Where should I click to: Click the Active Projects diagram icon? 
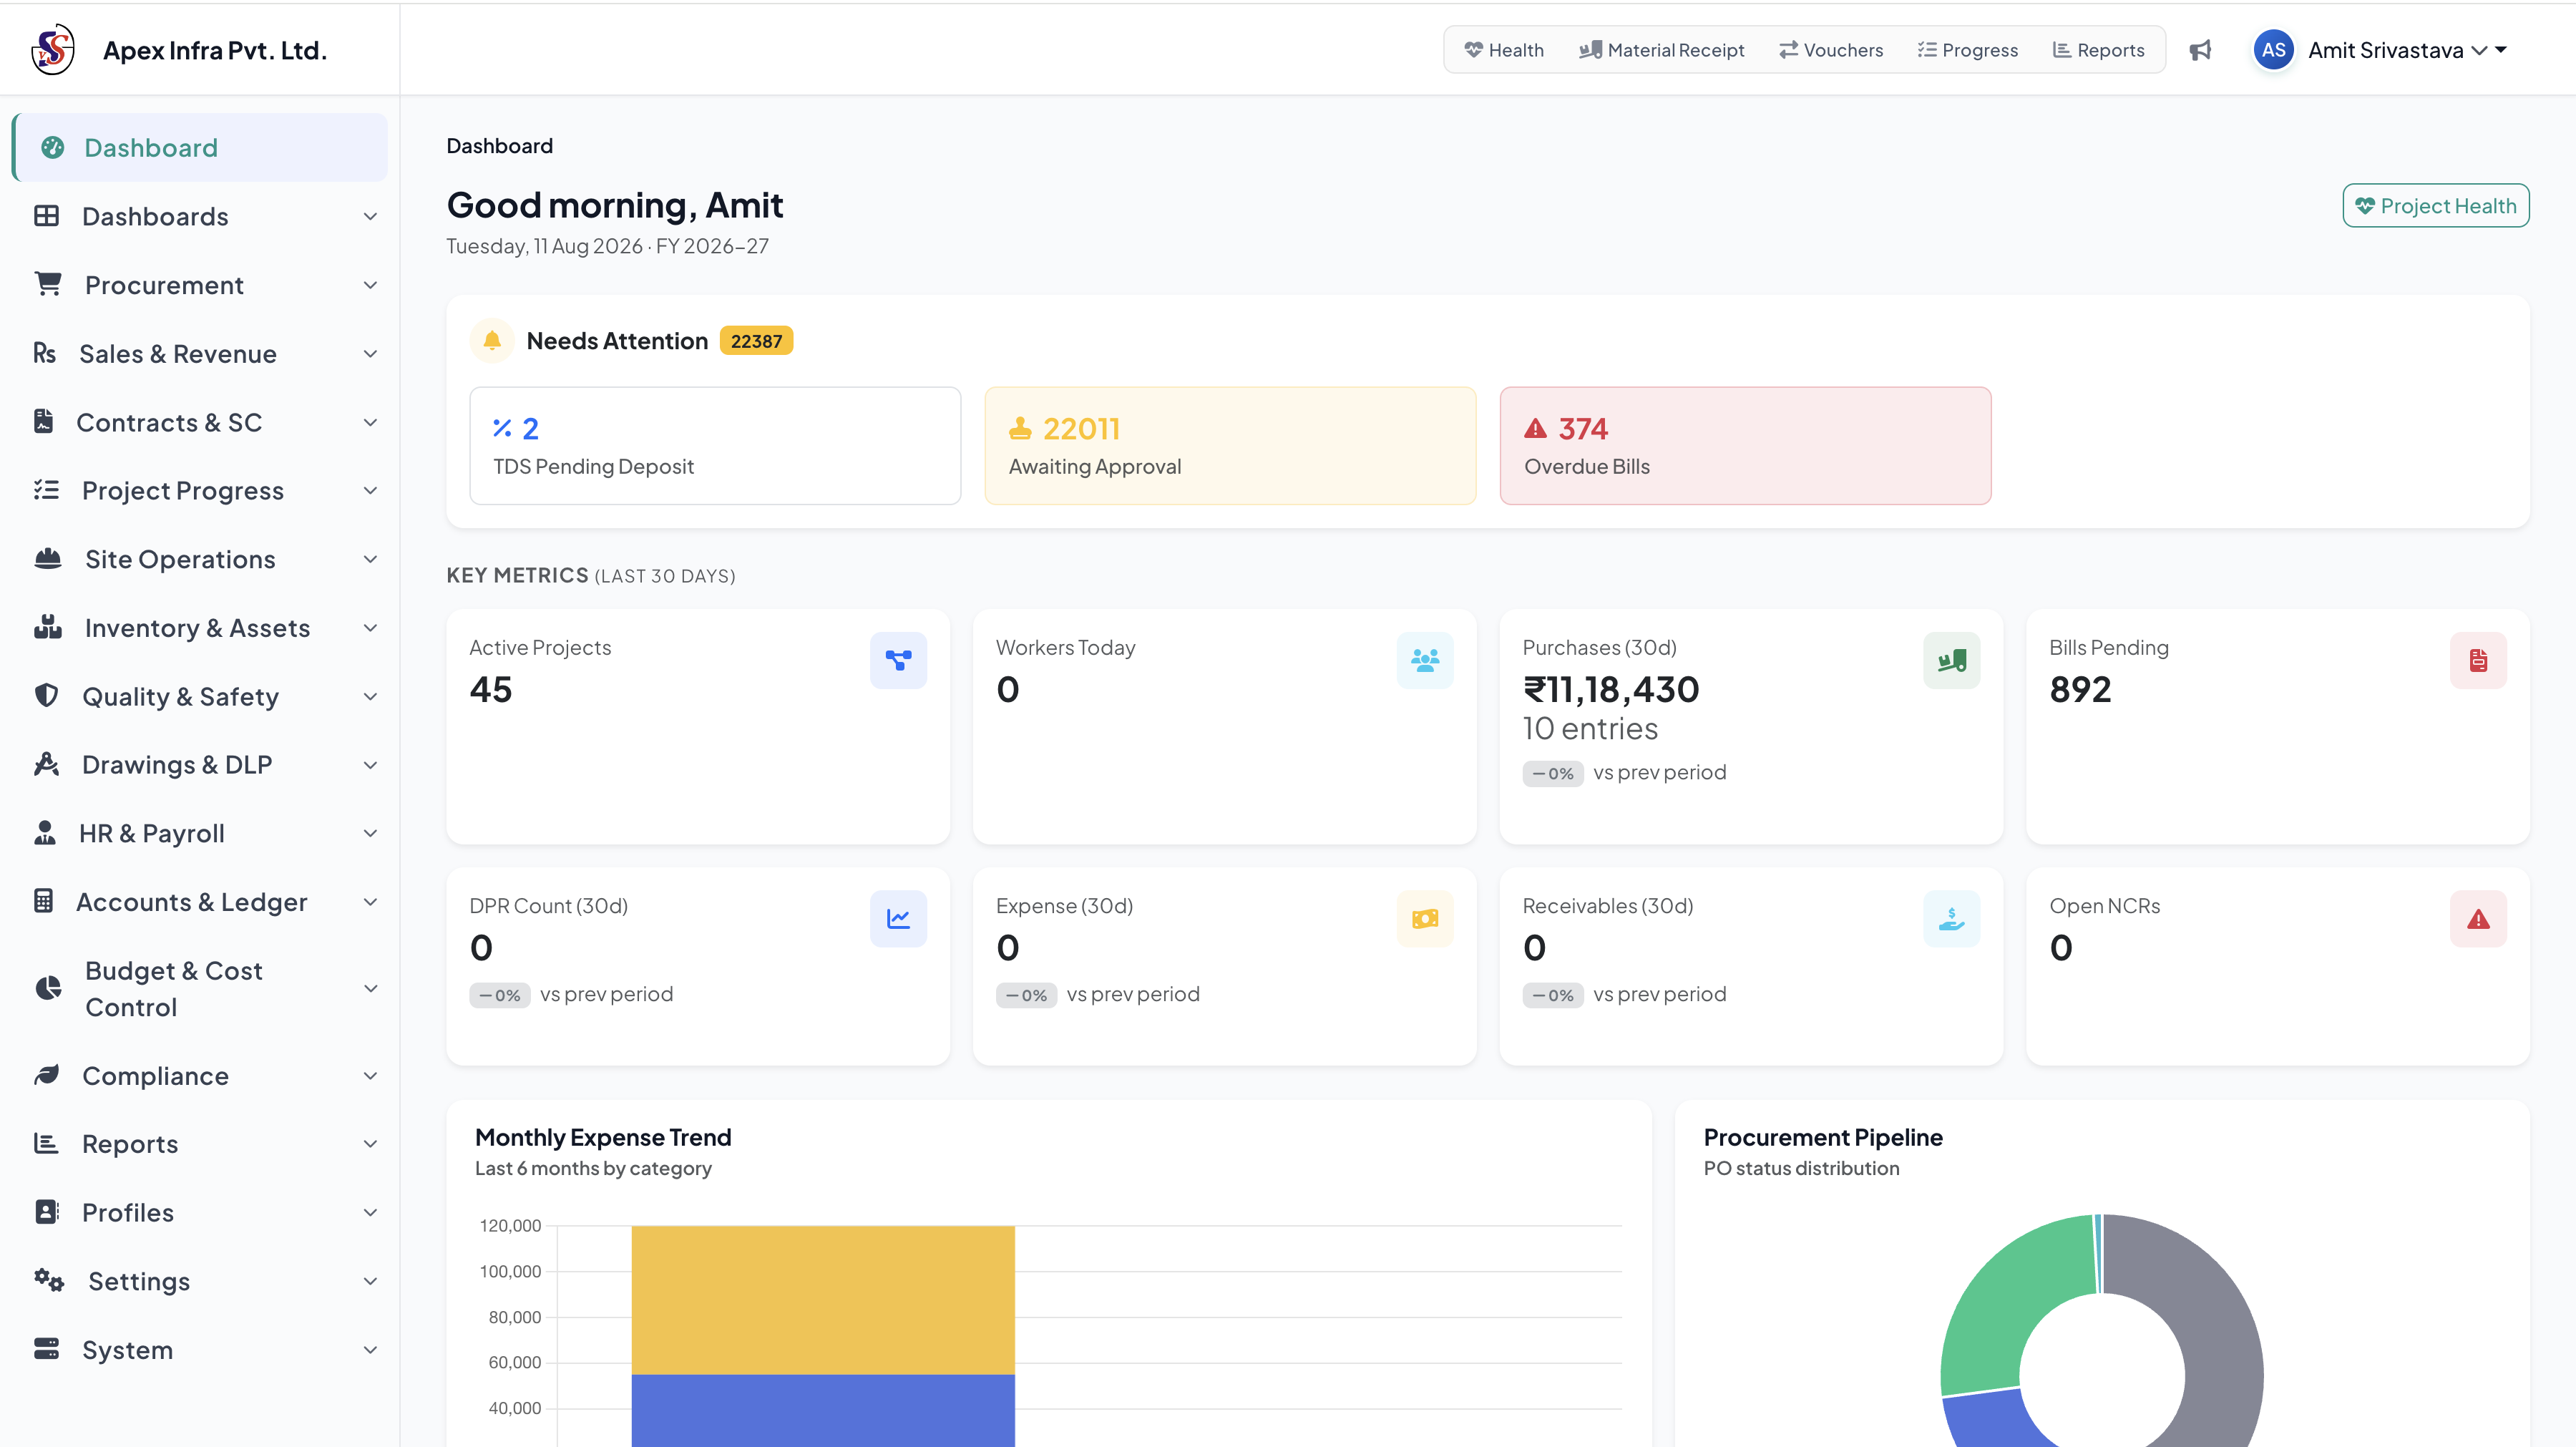click(898, 660)
